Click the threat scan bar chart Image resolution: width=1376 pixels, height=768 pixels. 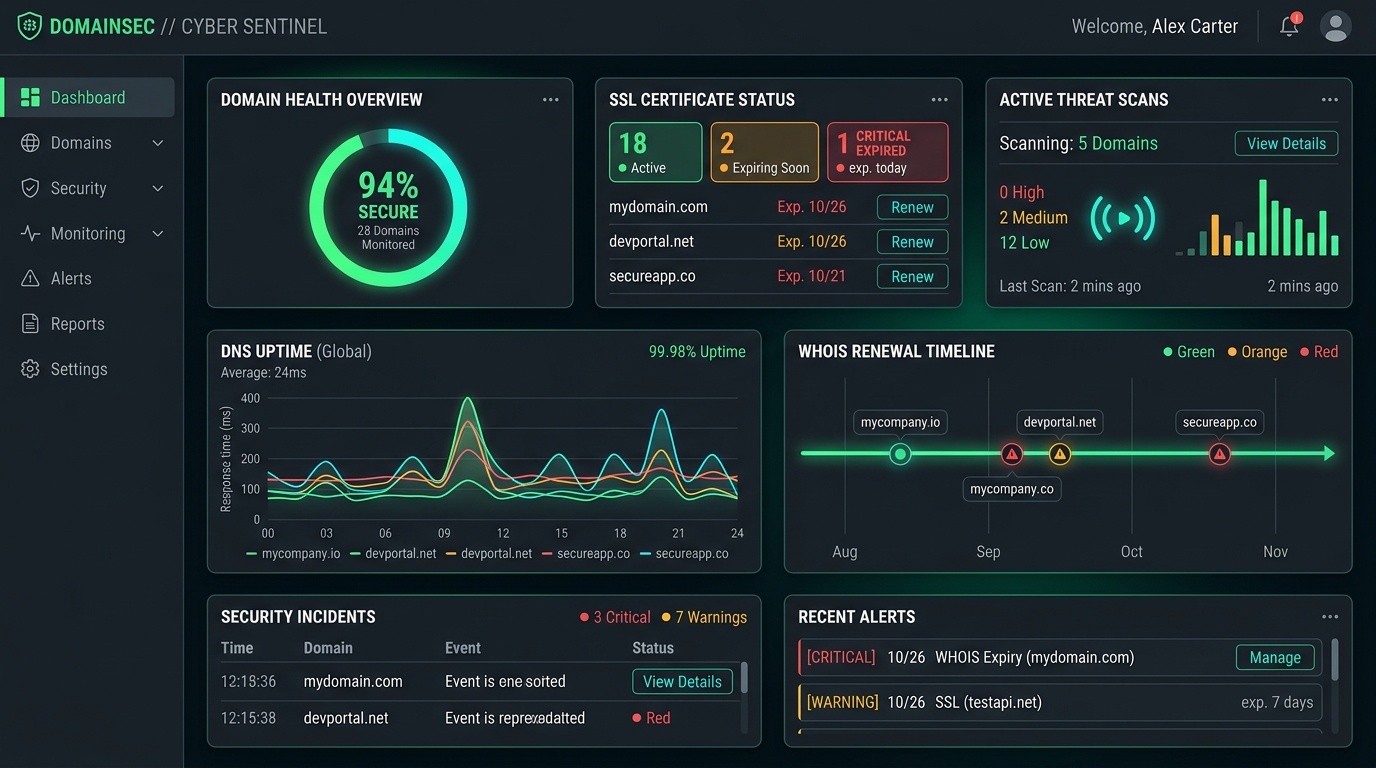pos(1257,218)
